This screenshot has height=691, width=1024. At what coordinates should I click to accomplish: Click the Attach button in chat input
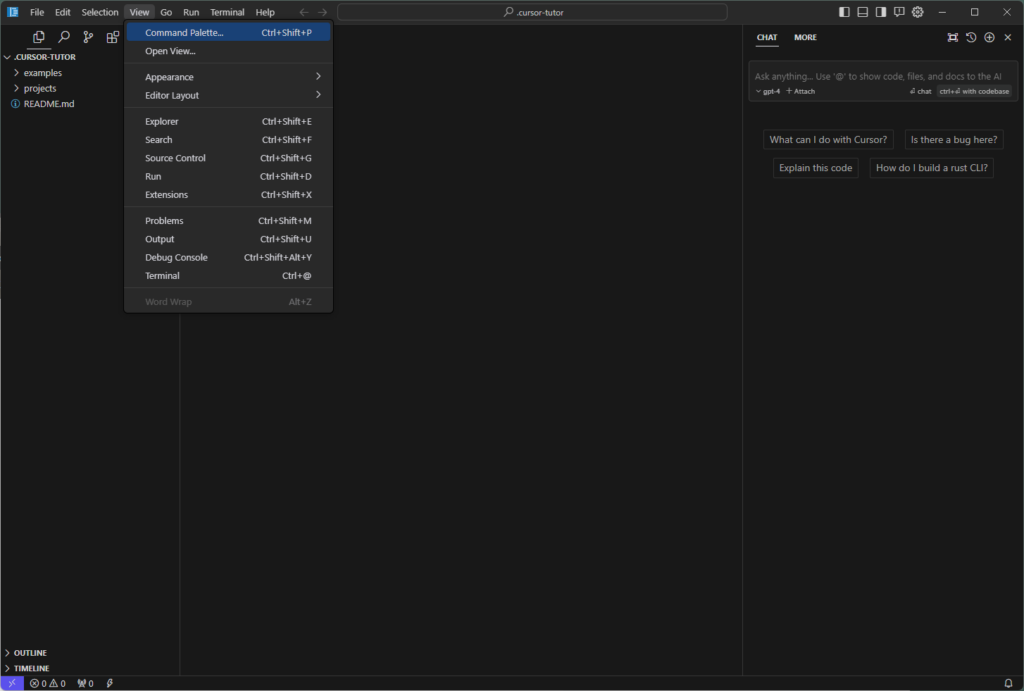[801, 91]
